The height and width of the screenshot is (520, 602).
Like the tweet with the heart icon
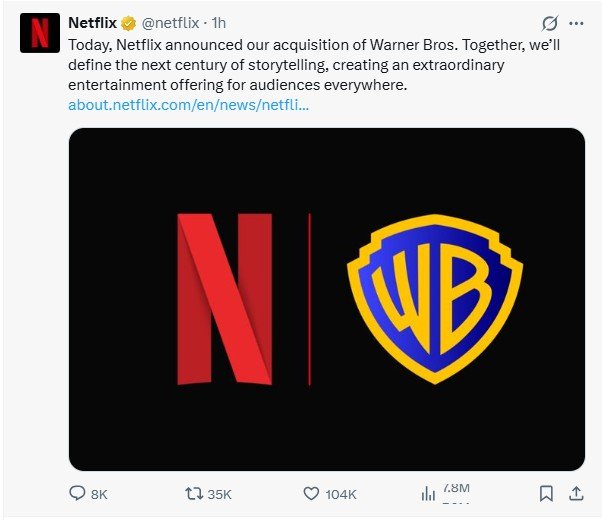pos(311,493)
